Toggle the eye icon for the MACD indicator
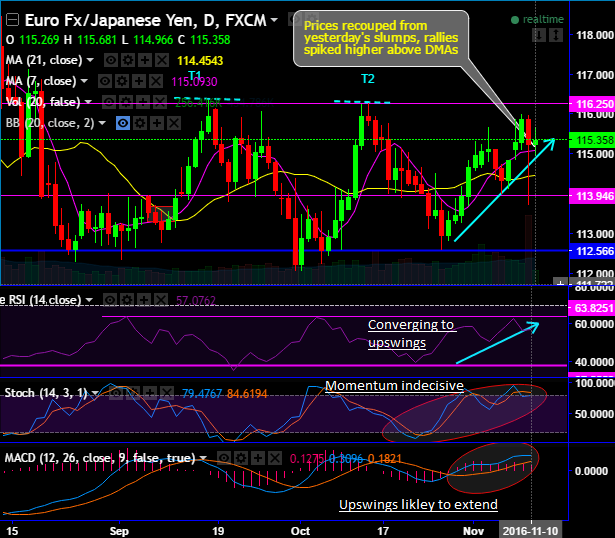 224,458
